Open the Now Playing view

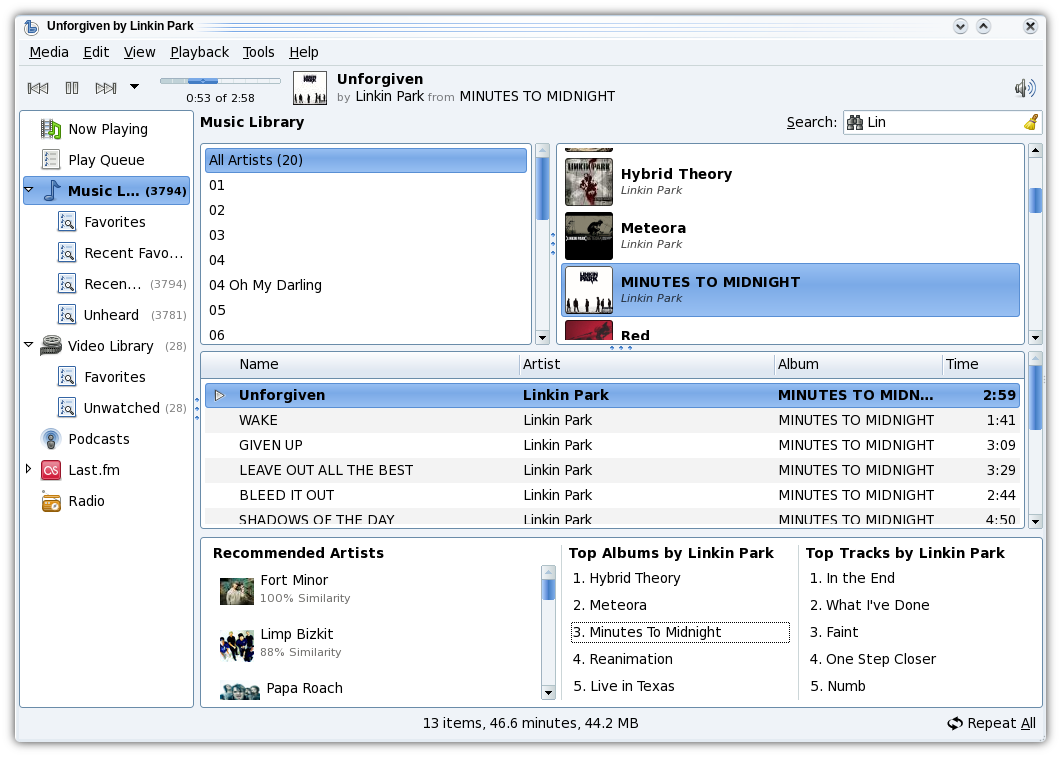tap(107, 129)
